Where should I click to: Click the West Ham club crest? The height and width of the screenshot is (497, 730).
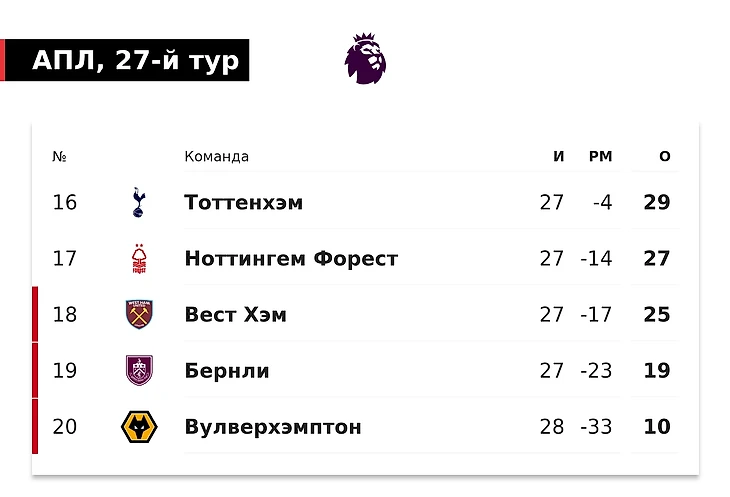tap(139, 315)
